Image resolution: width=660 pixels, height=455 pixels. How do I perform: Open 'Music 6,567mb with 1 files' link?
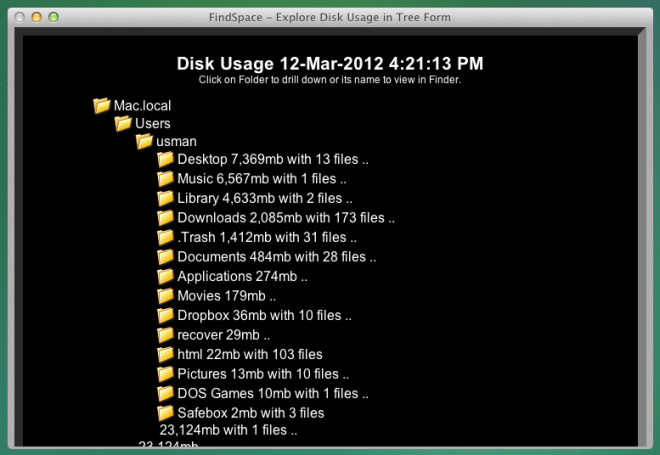coord(262,178)
